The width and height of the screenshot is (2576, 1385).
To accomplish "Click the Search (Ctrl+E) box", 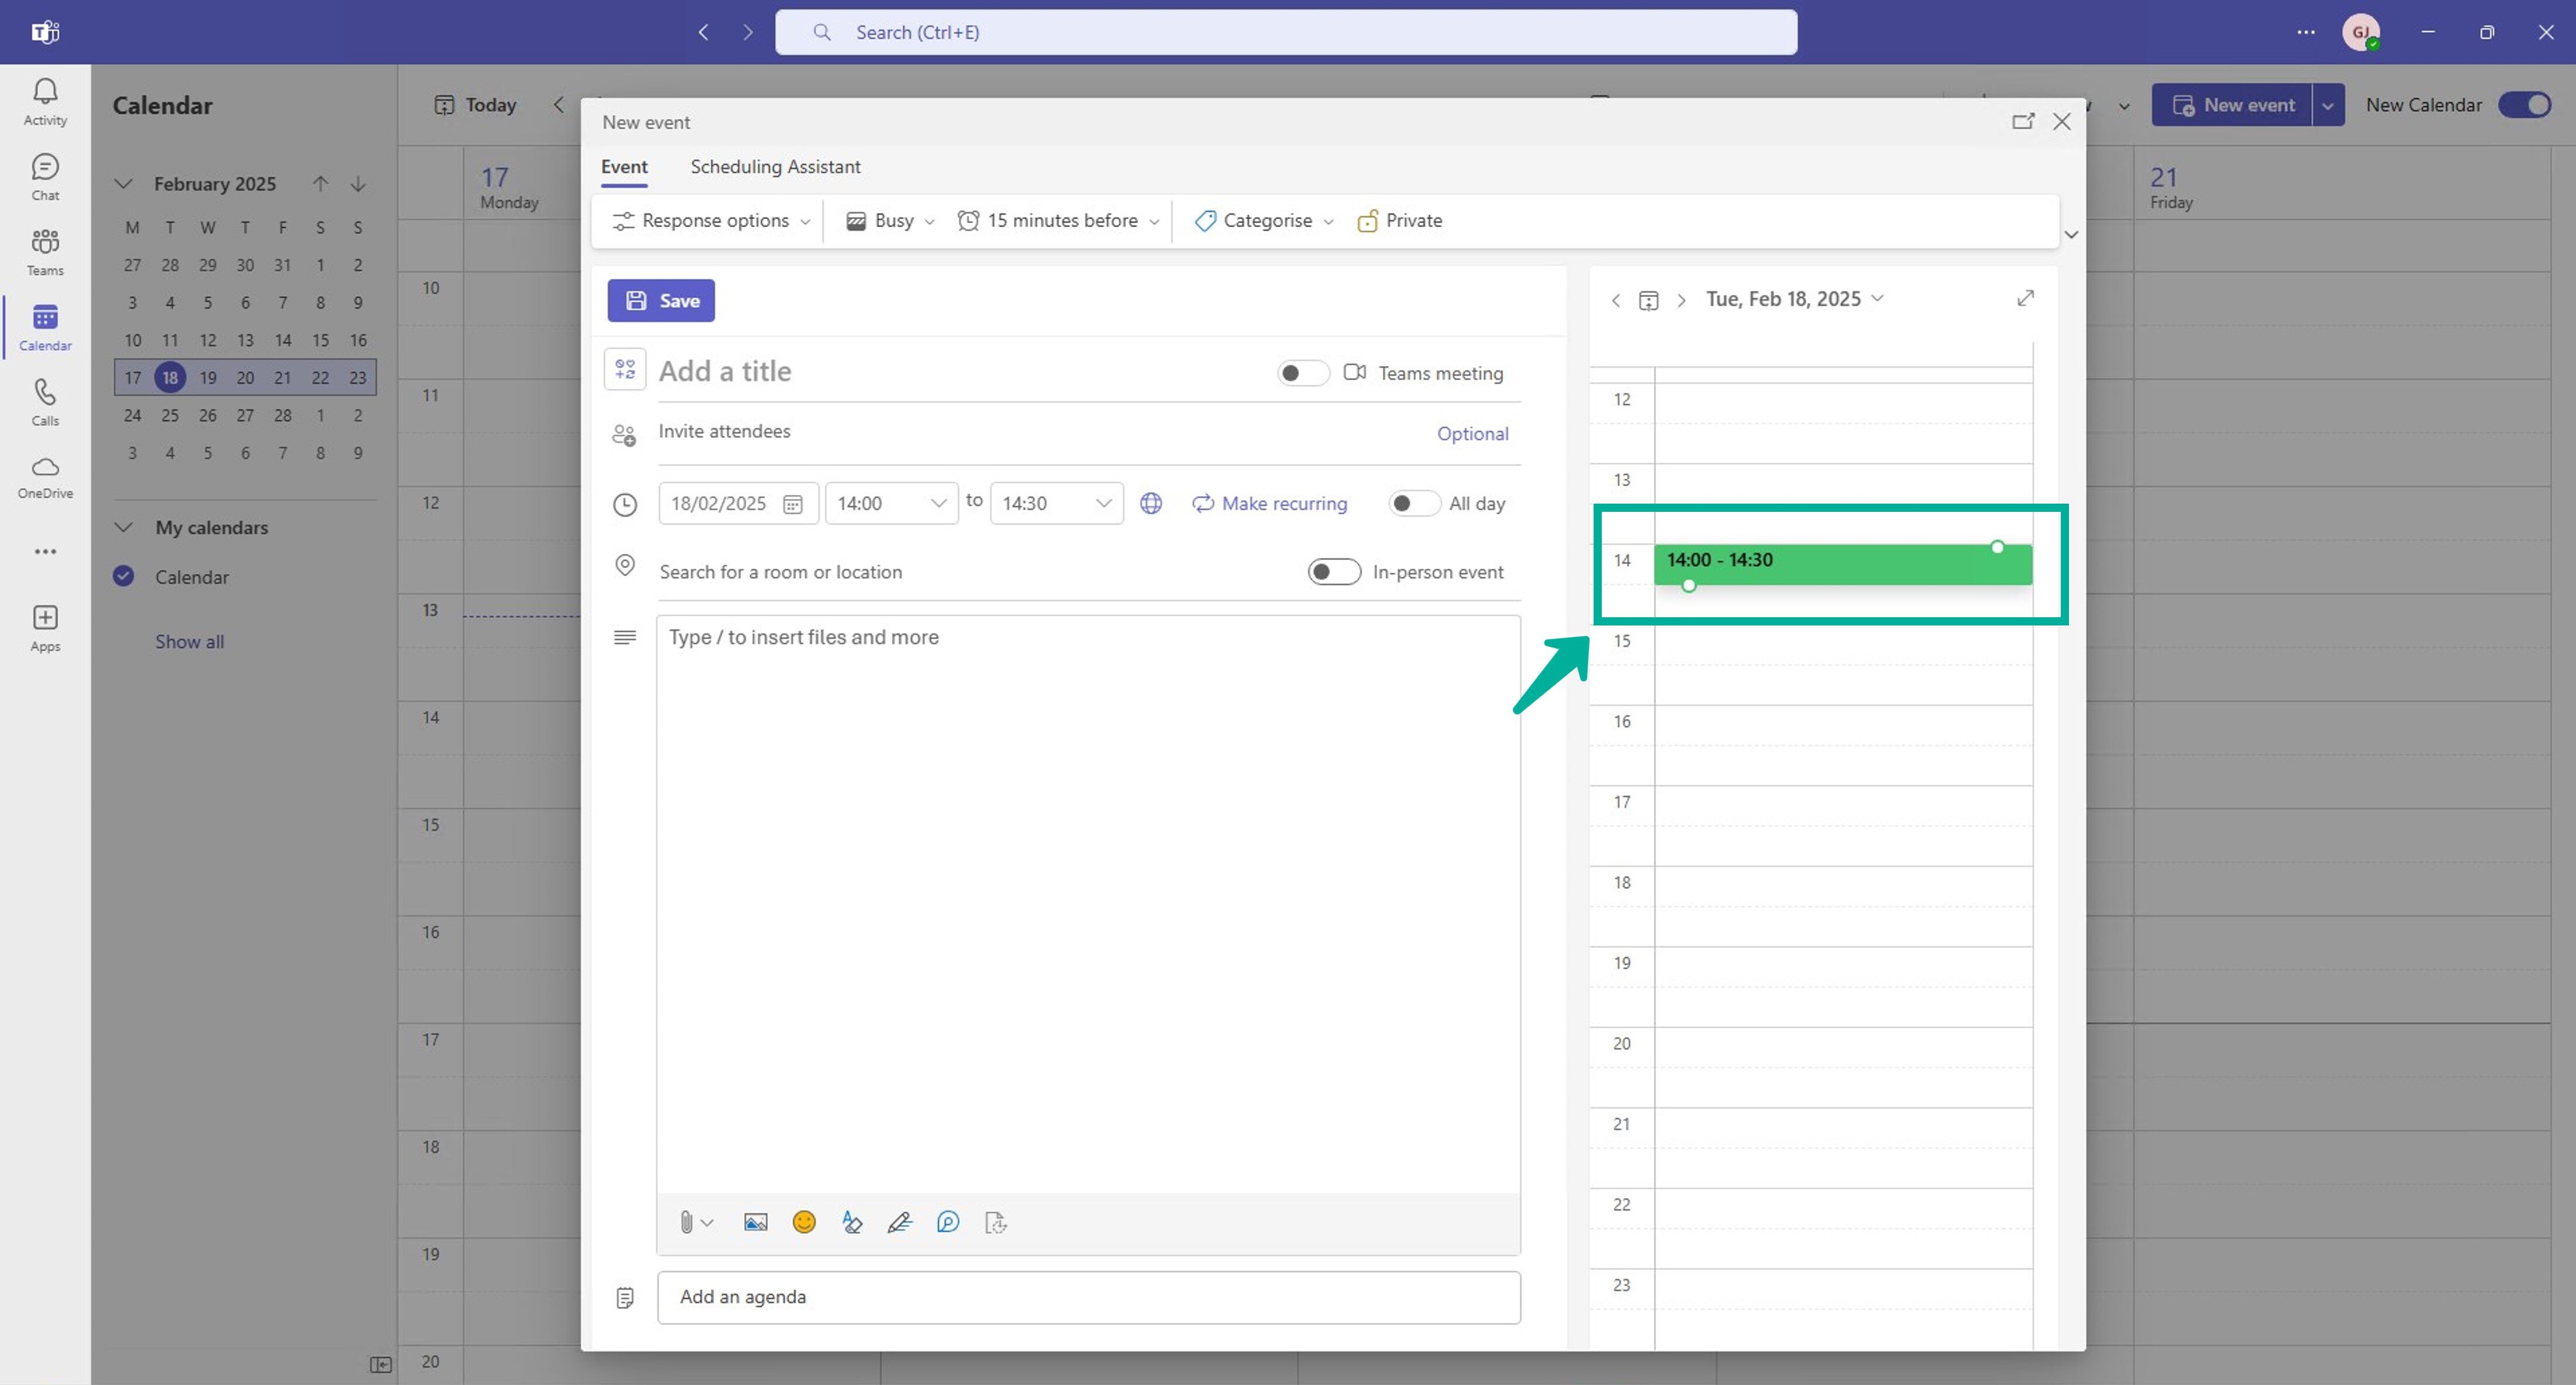I will [x=1286, y=32].
